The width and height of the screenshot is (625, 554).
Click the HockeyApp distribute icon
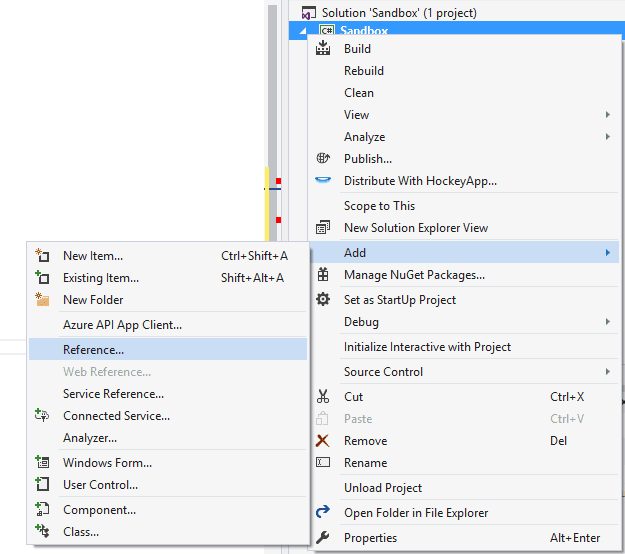tap(323, 181)
